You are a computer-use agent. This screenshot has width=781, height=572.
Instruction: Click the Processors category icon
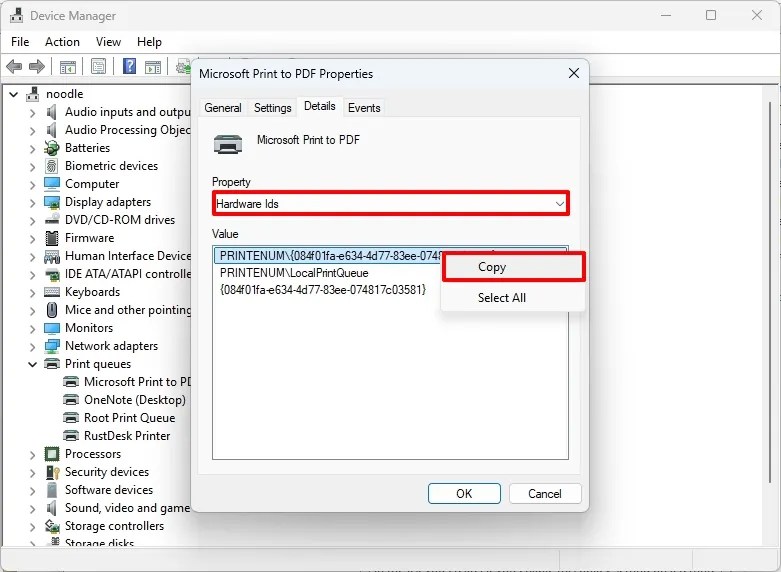[52, 454]
